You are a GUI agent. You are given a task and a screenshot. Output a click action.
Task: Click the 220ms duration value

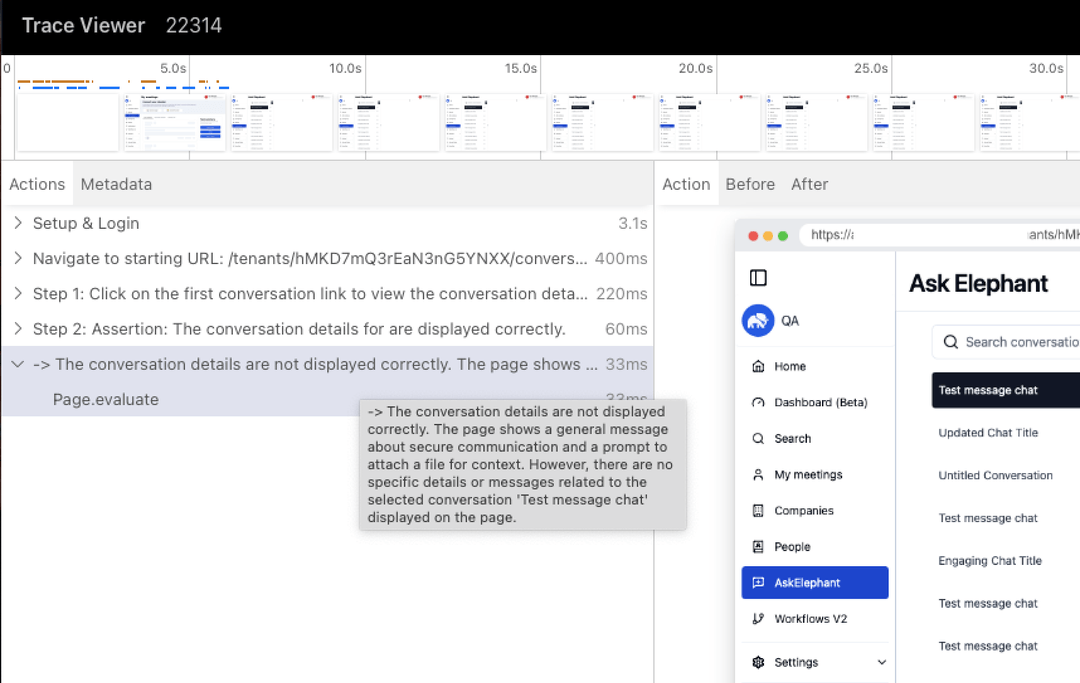point(621,293)
